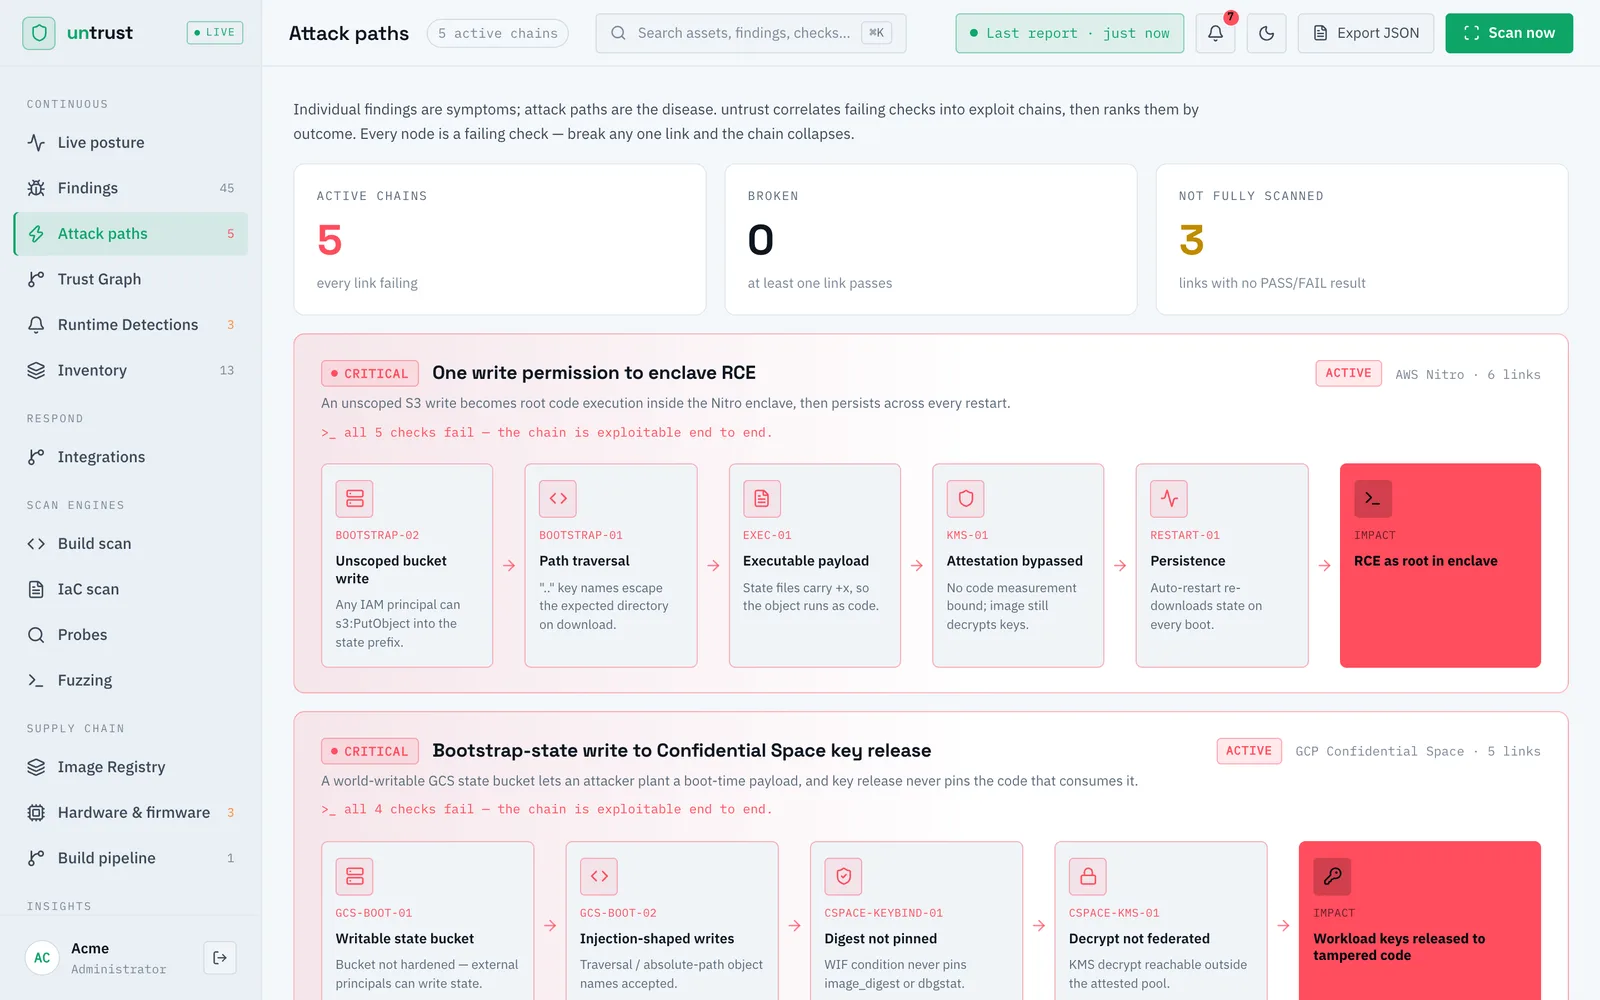This screenshot has height=1000, width=1600.
Task: Click the Last report status pill
Action: [1069, 33]
